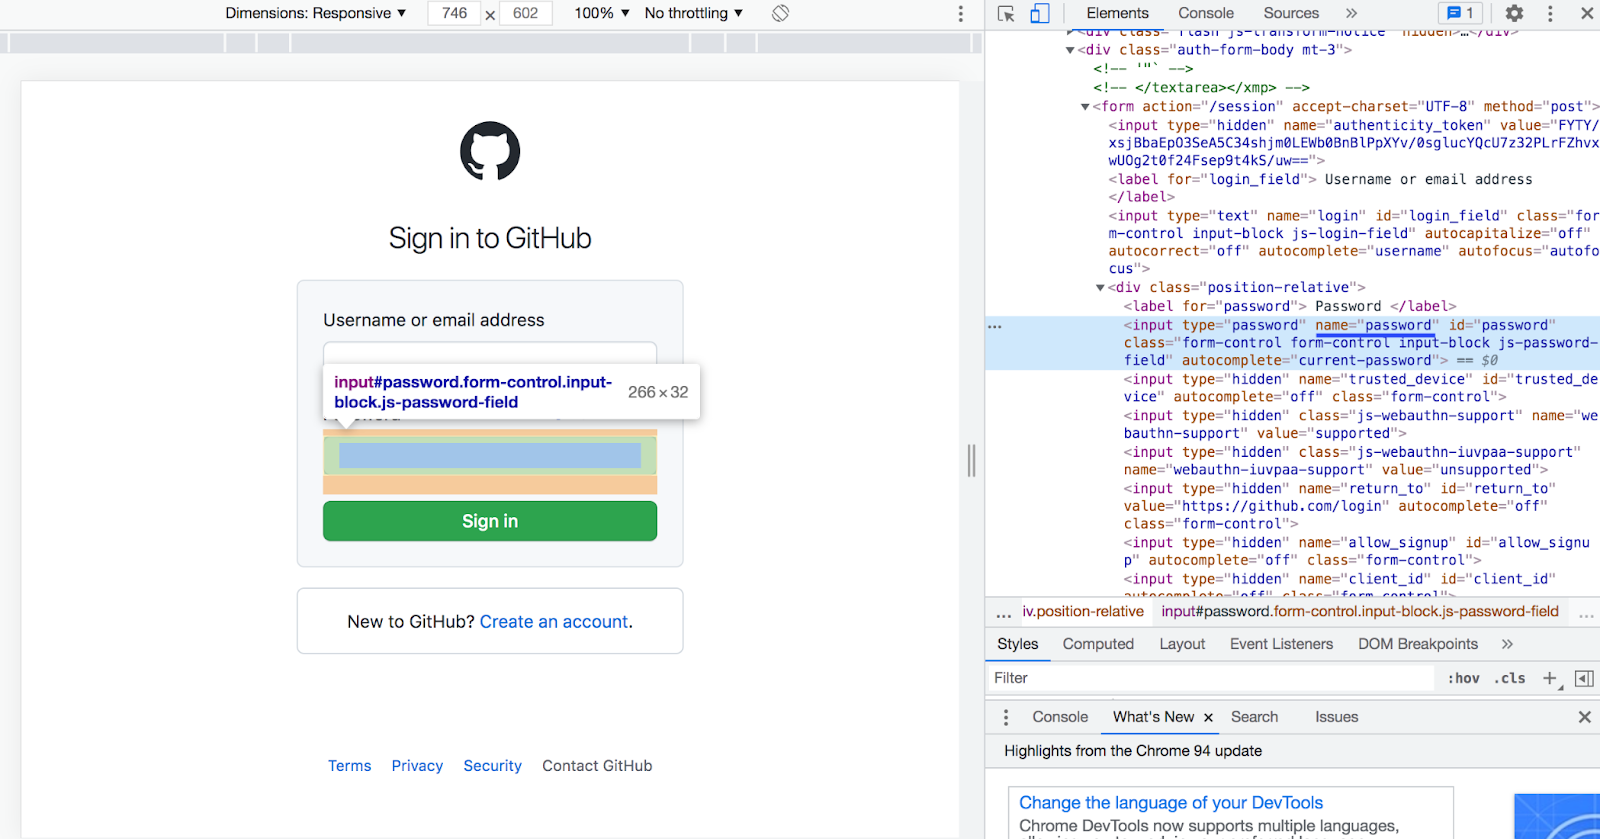Toggle the :hov element state option

pyautogui.click(x=1464, y=678)
